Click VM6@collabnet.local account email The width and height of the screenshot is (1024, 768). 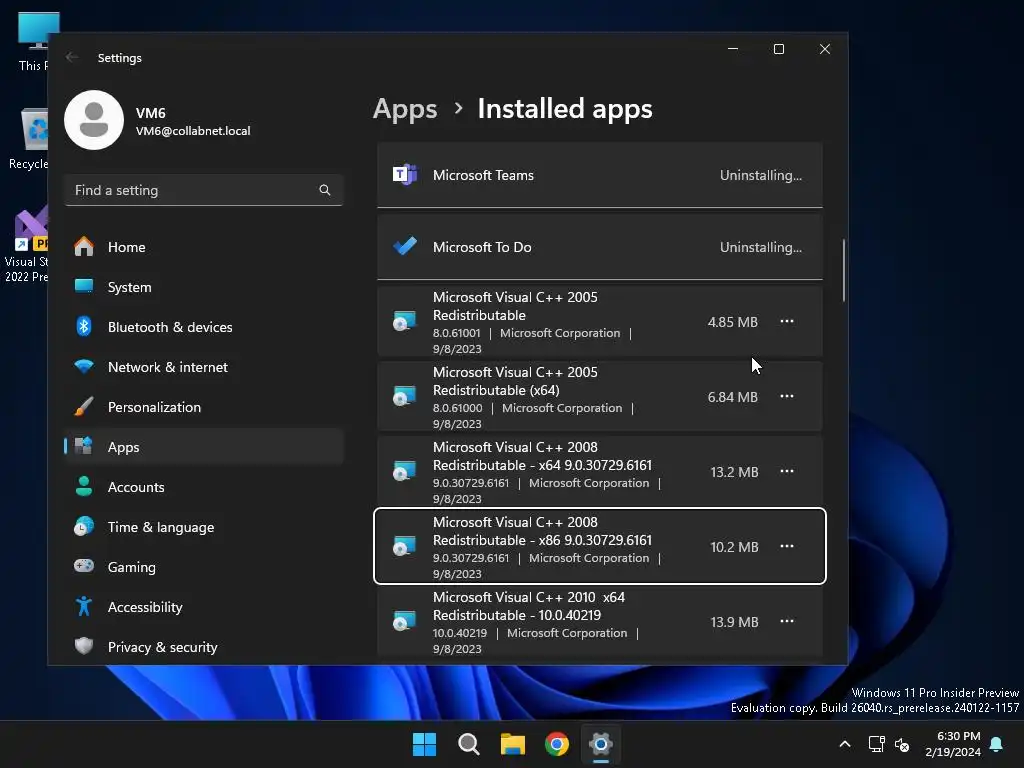coord(193,131)
